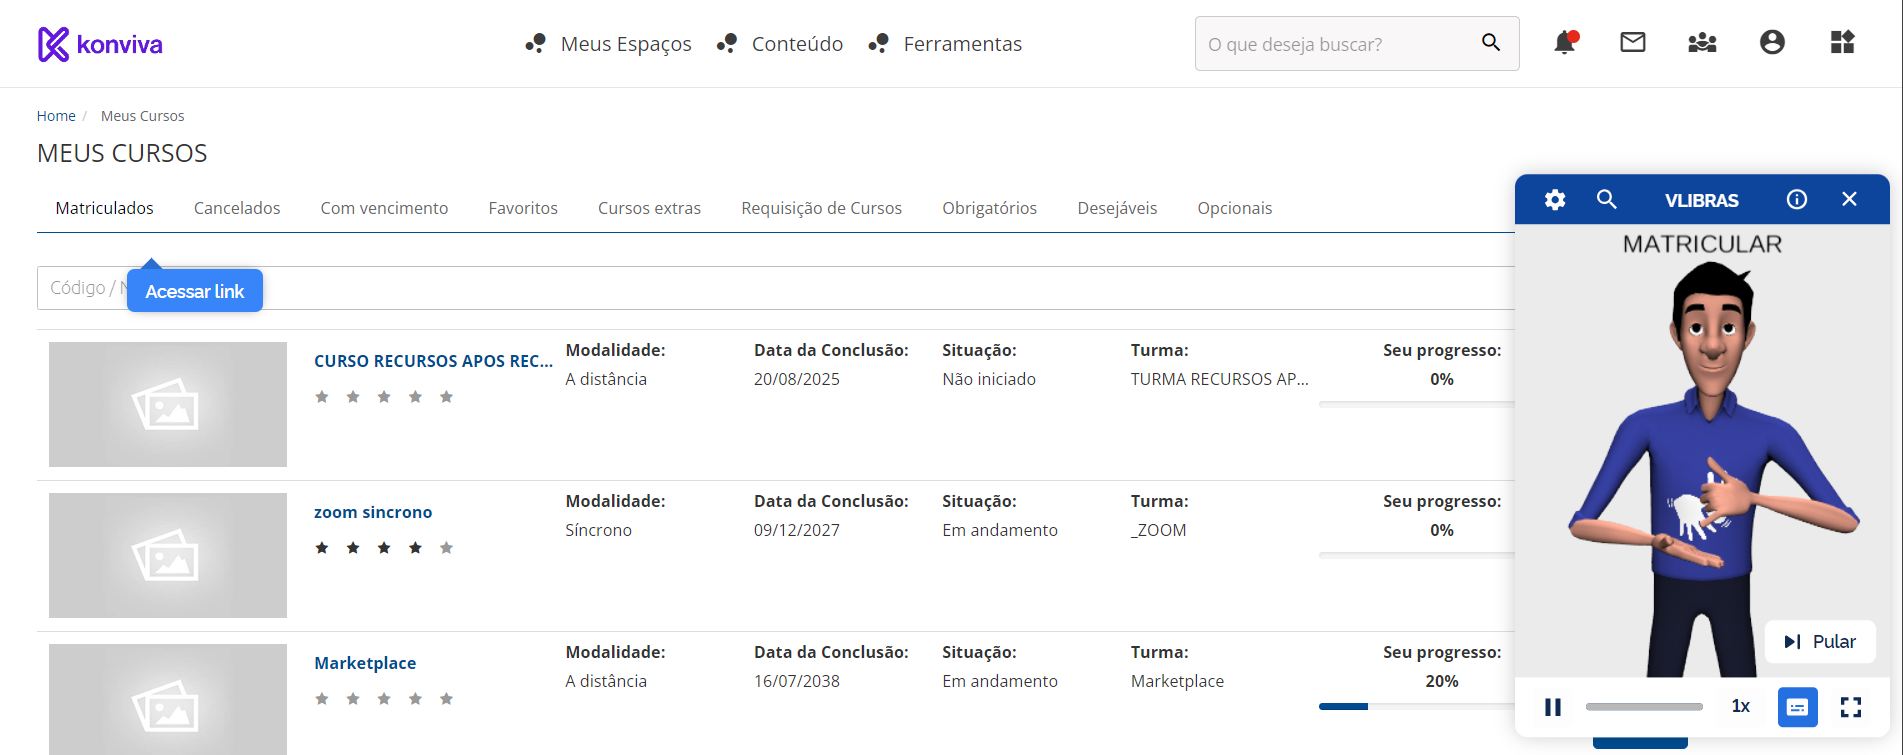This screenshot has height=755, width=1903.
Task: Open the groups people icon
Action: tap(1702, 42)
